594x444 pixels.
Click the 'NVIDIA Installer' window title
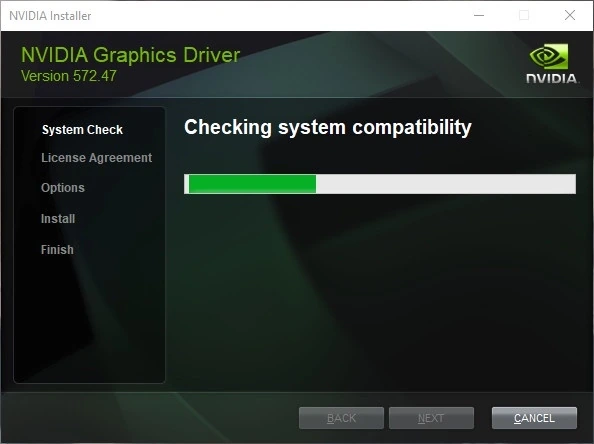50,16
